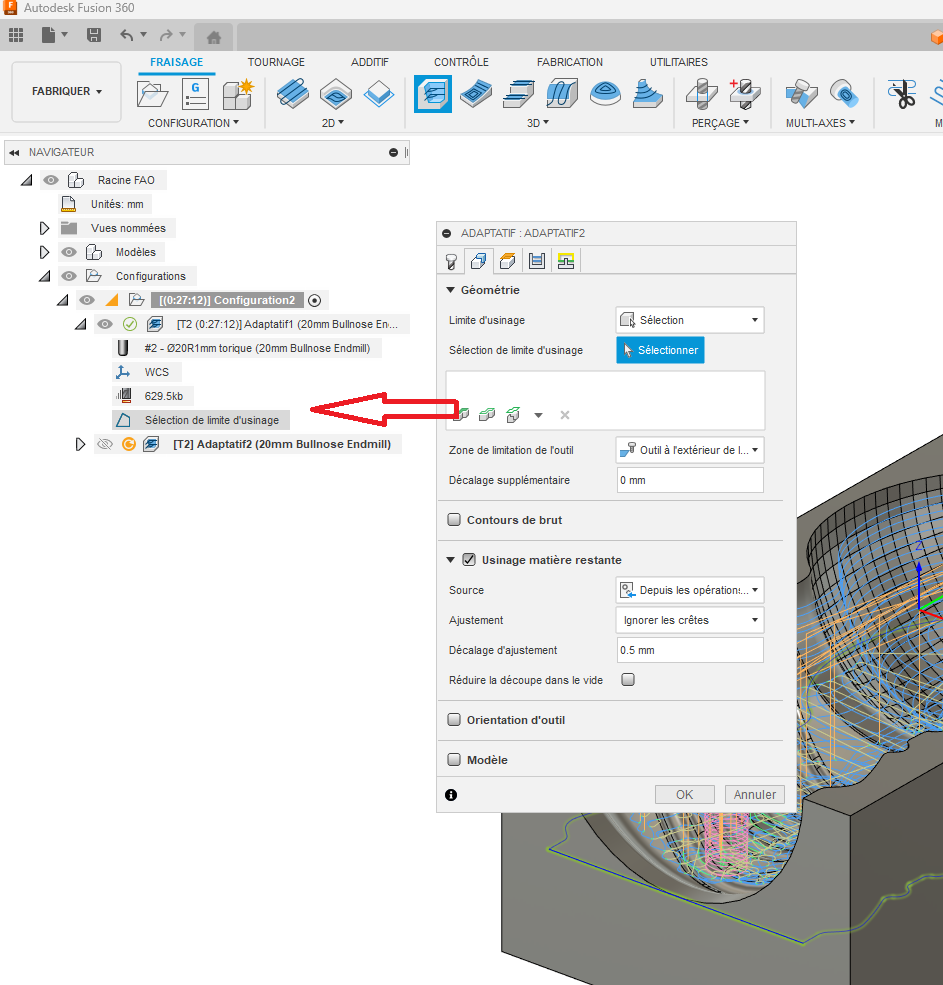Toggle Réduire la découpe dans le vide
943x985 pixels.
[628, 680]
